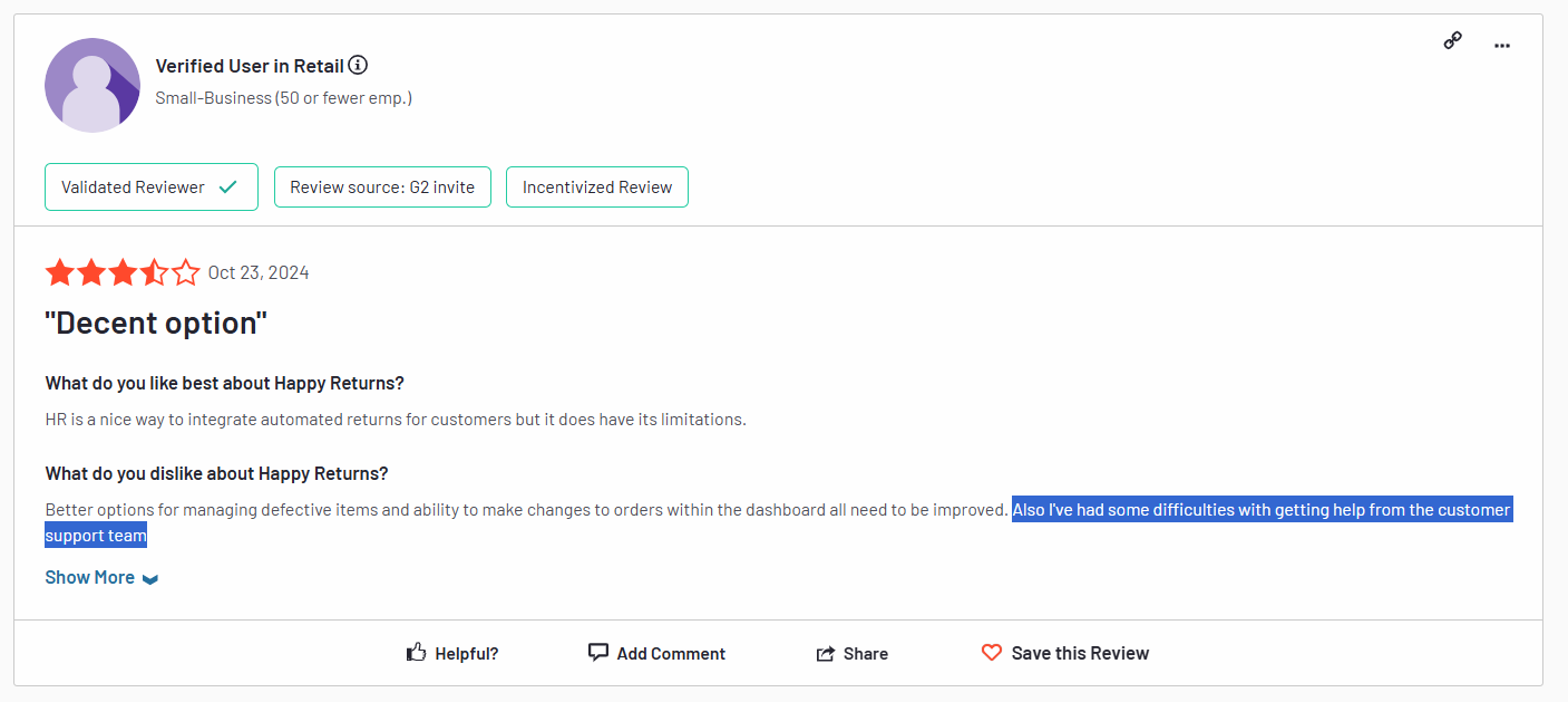Click the Verified User in Retail name

click(250, 66)
